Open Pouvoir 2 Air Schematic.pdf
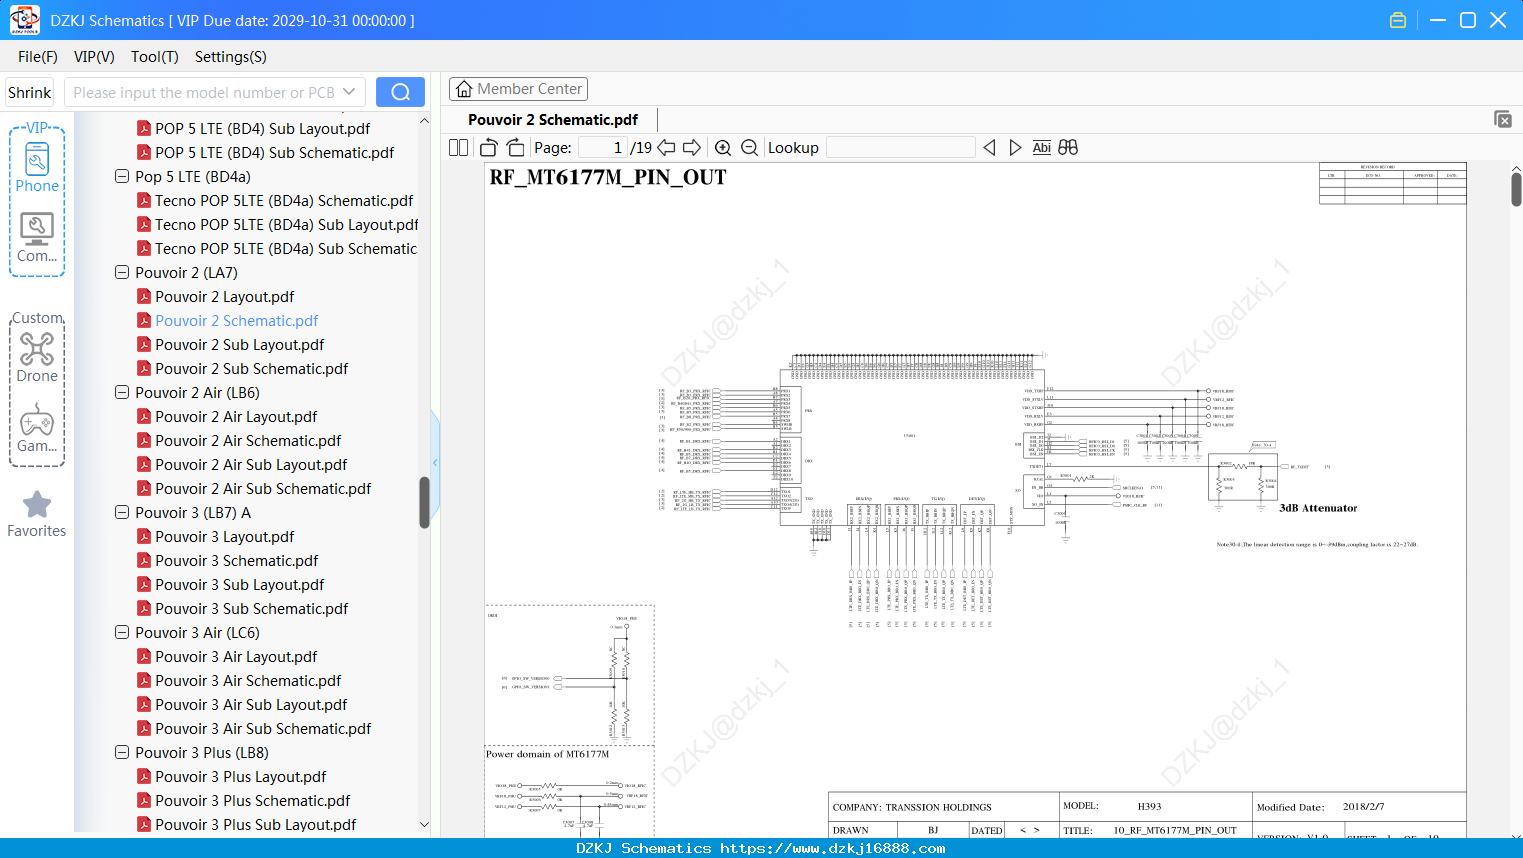The width and height of the screenshot is (1523, 858). point(248,441)
